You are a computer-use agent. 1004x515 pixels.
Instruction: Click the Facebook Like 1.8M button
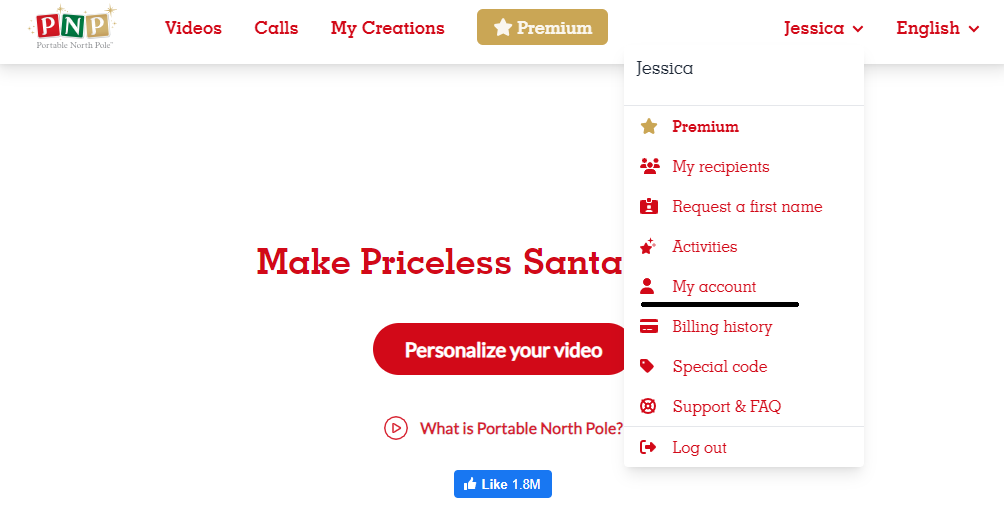(x=503, y=484)
